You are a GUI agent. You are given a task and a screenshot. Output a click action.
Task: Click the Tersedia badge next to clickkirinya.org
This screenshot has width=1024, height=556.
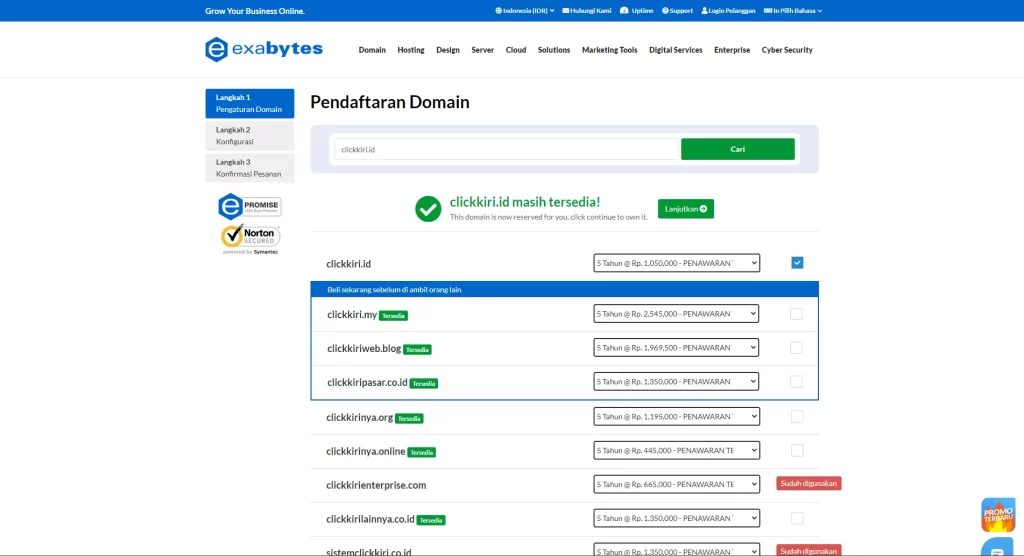click(x=409, y=418)
